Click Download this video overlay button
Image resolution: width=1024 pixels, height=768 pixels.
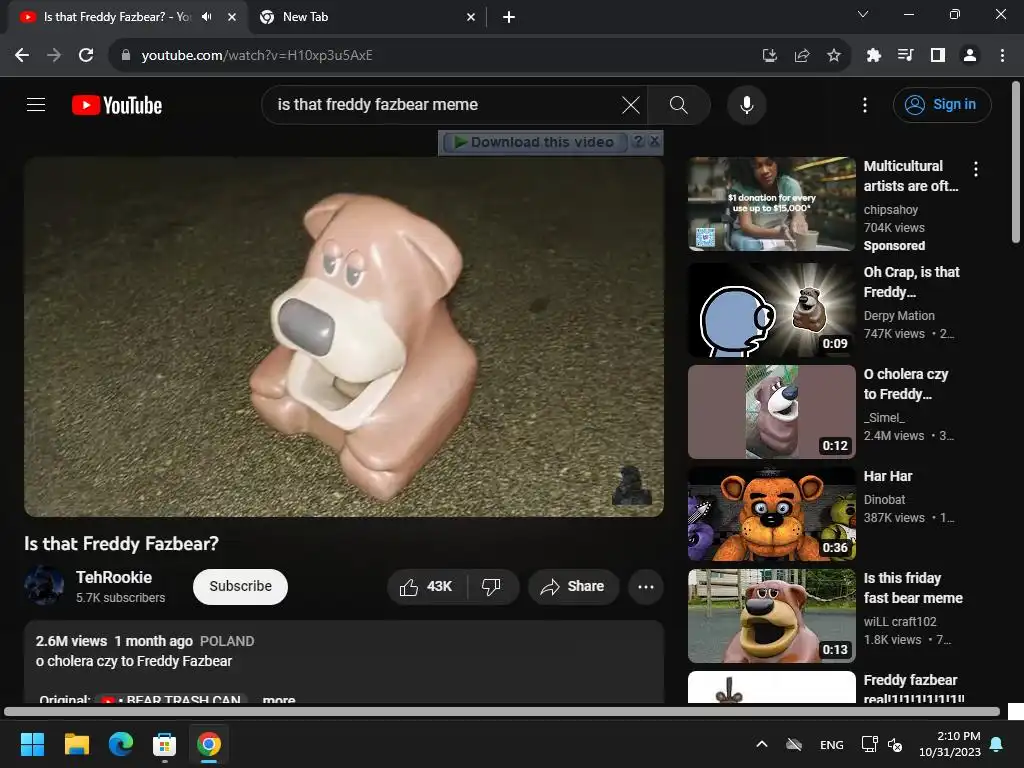[x=534, y=142]
